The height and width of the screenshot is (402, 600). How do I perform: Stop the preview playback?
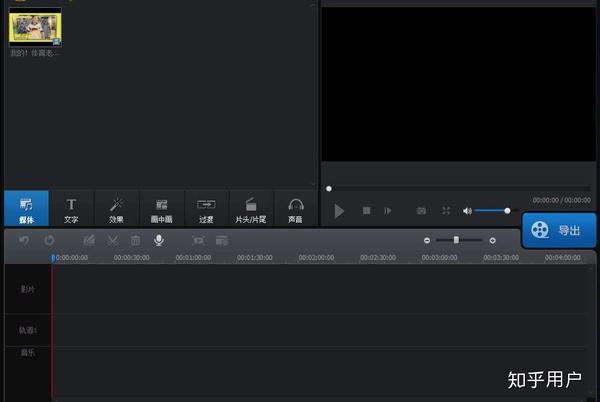coord(366,211)
